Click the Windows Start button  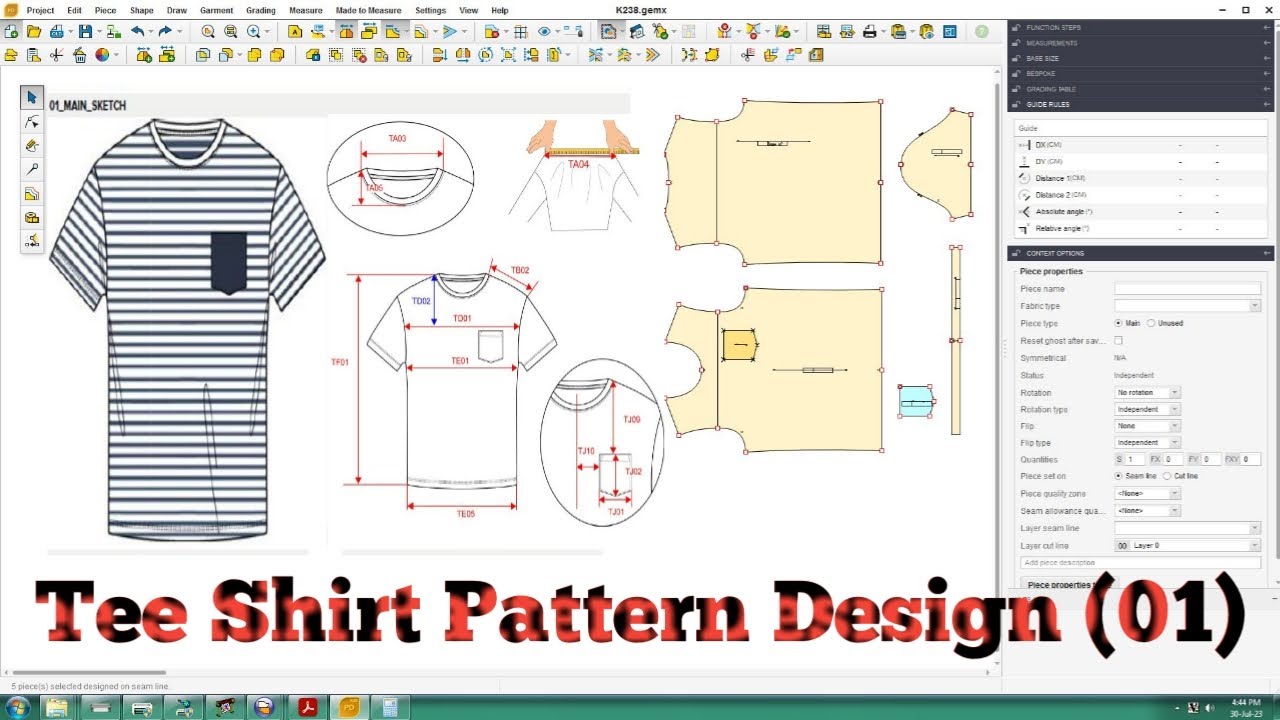[17, 708]
